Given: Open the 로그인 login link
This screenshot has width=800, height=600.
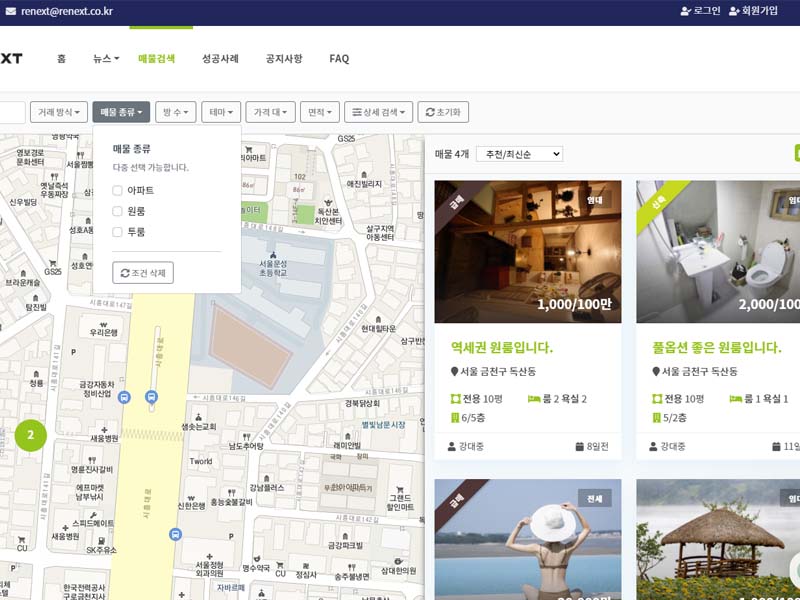Looking at the screenshot, I should (701, 11).
